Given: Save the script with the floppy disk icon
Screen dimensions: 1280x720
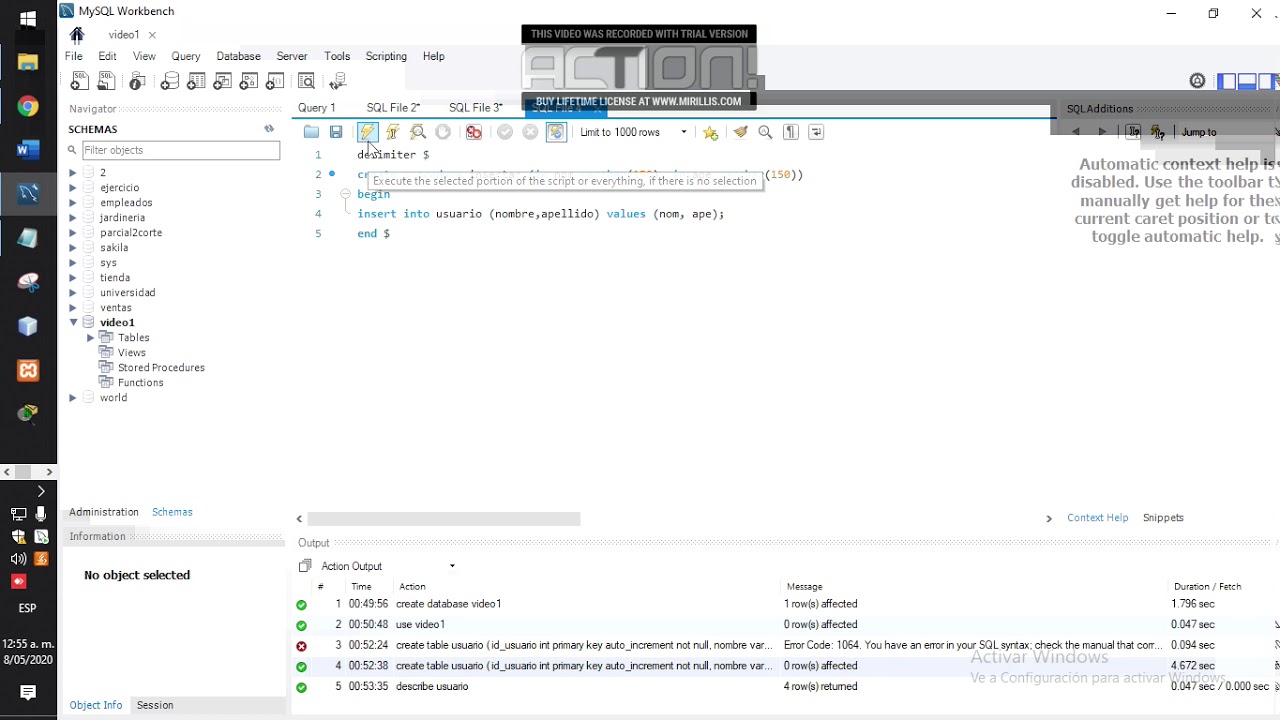Looking at the screenshot, I should pyautogui.click(x=336, y=132).
